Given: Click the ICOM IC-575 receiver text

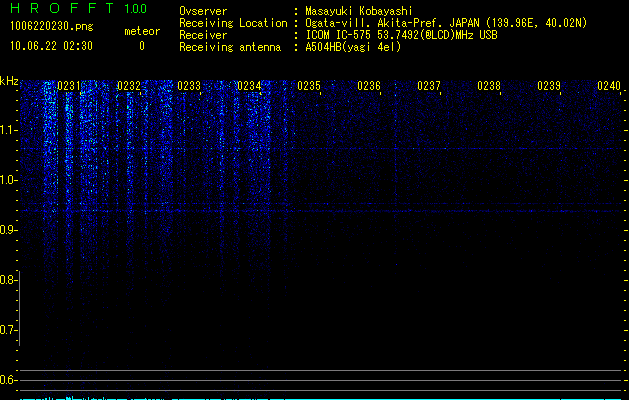Looking at the screenshot, I should point(401,35).
